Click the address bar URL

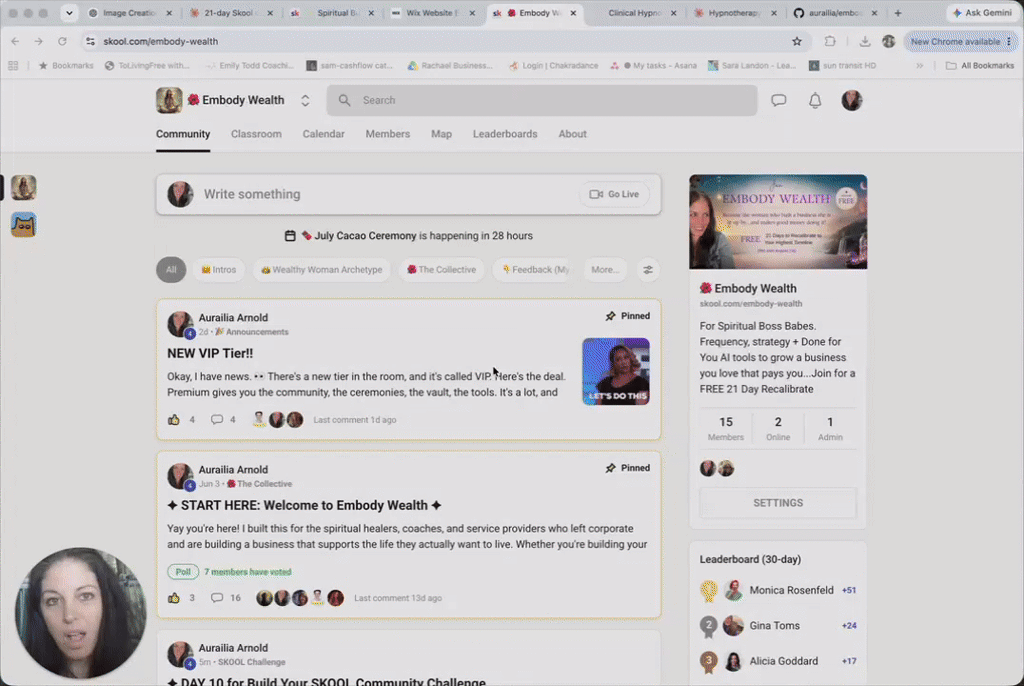pos(161,41)
